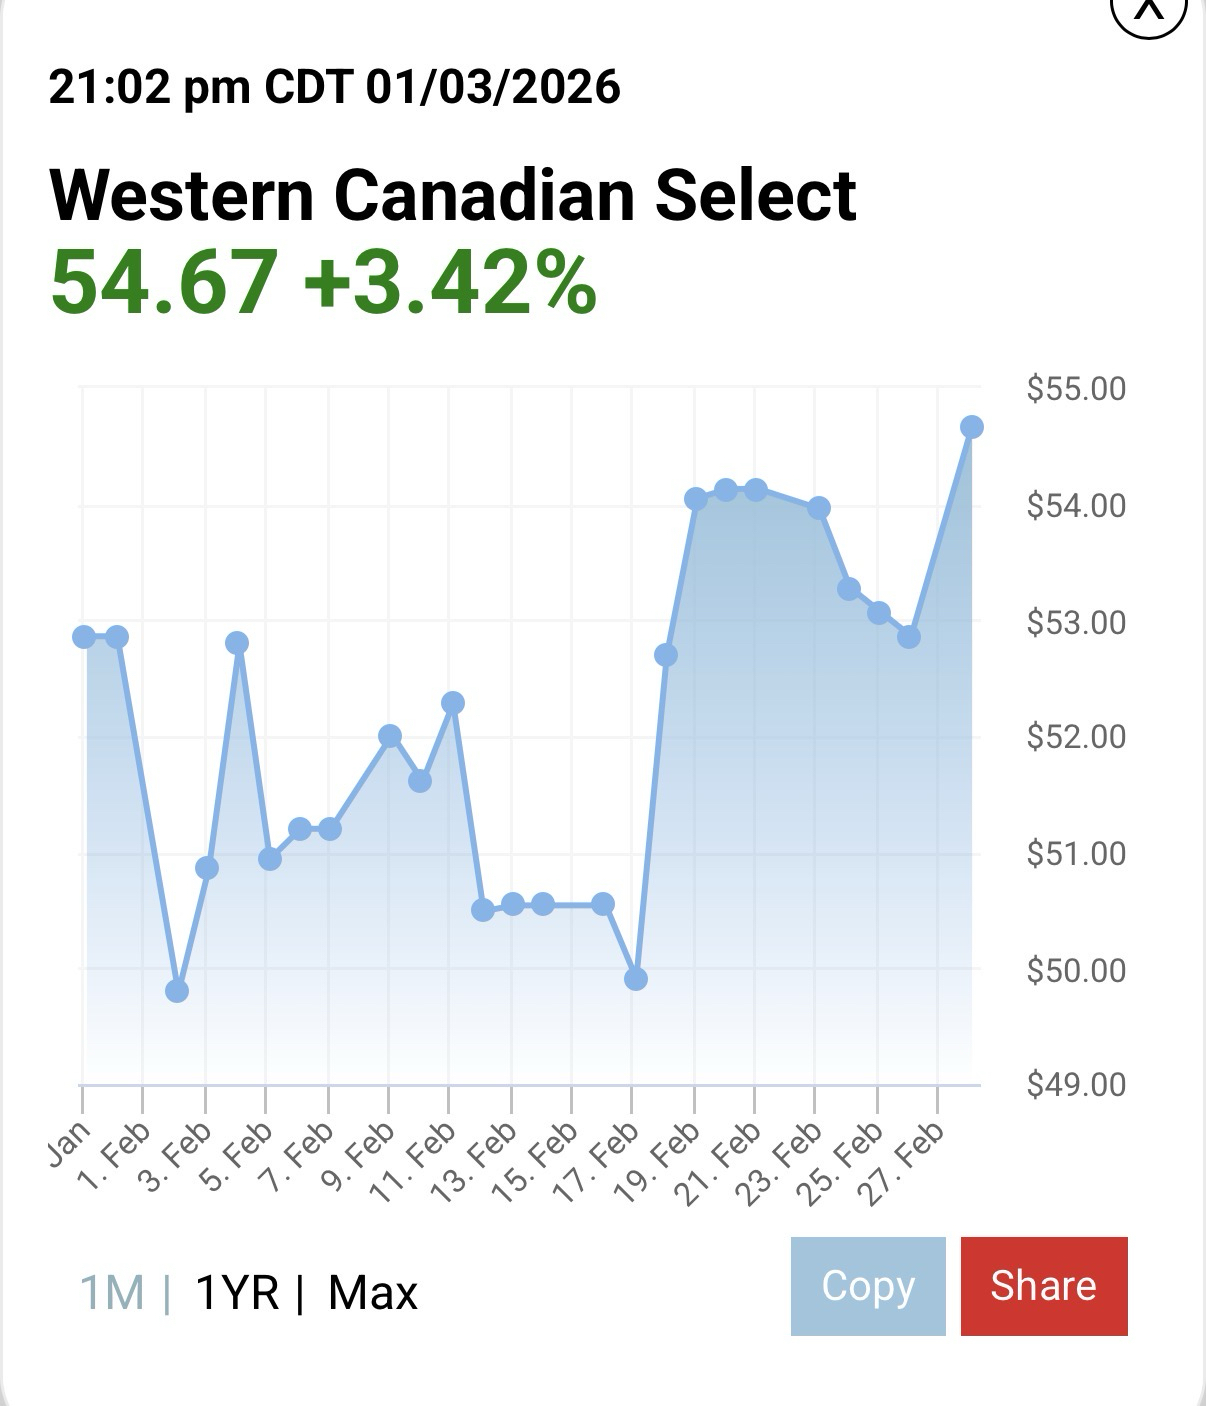
Task: Select the Max time range
Action: tap(372, 1292)
